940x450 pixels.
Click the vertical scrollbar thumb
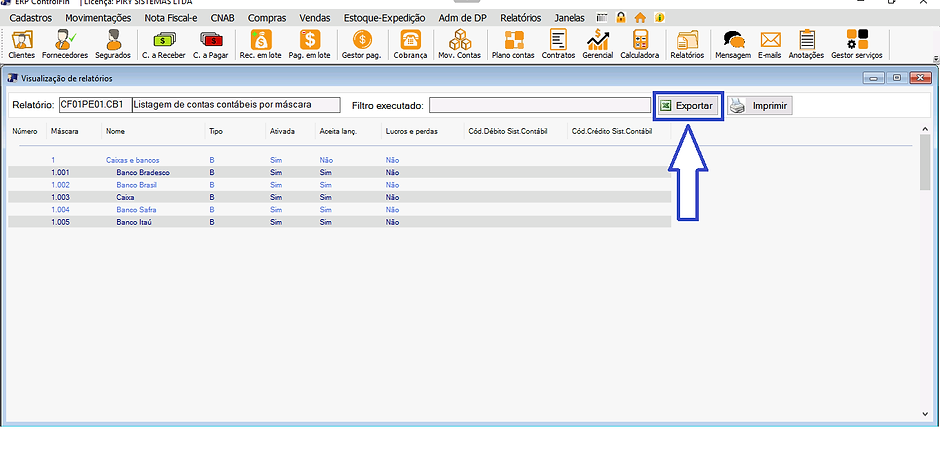925,162
